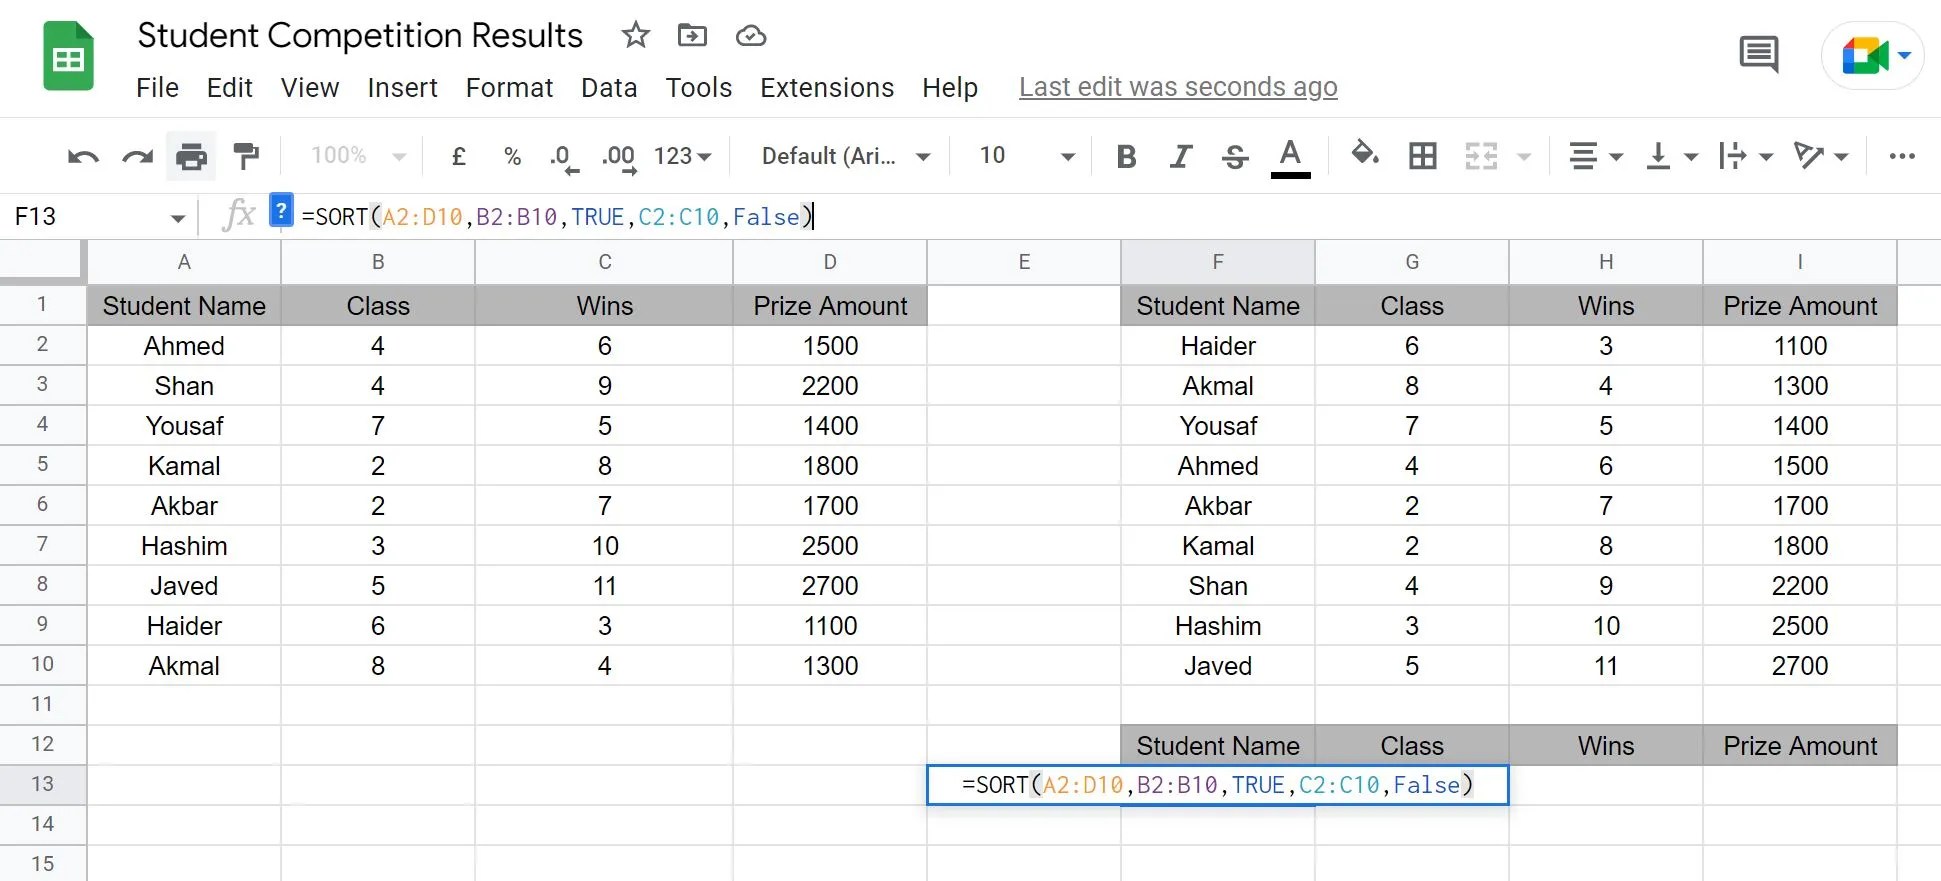This screenshot has height=881, width=1941.
Task: Click the Google Sheets home icon
Action: 68,58
